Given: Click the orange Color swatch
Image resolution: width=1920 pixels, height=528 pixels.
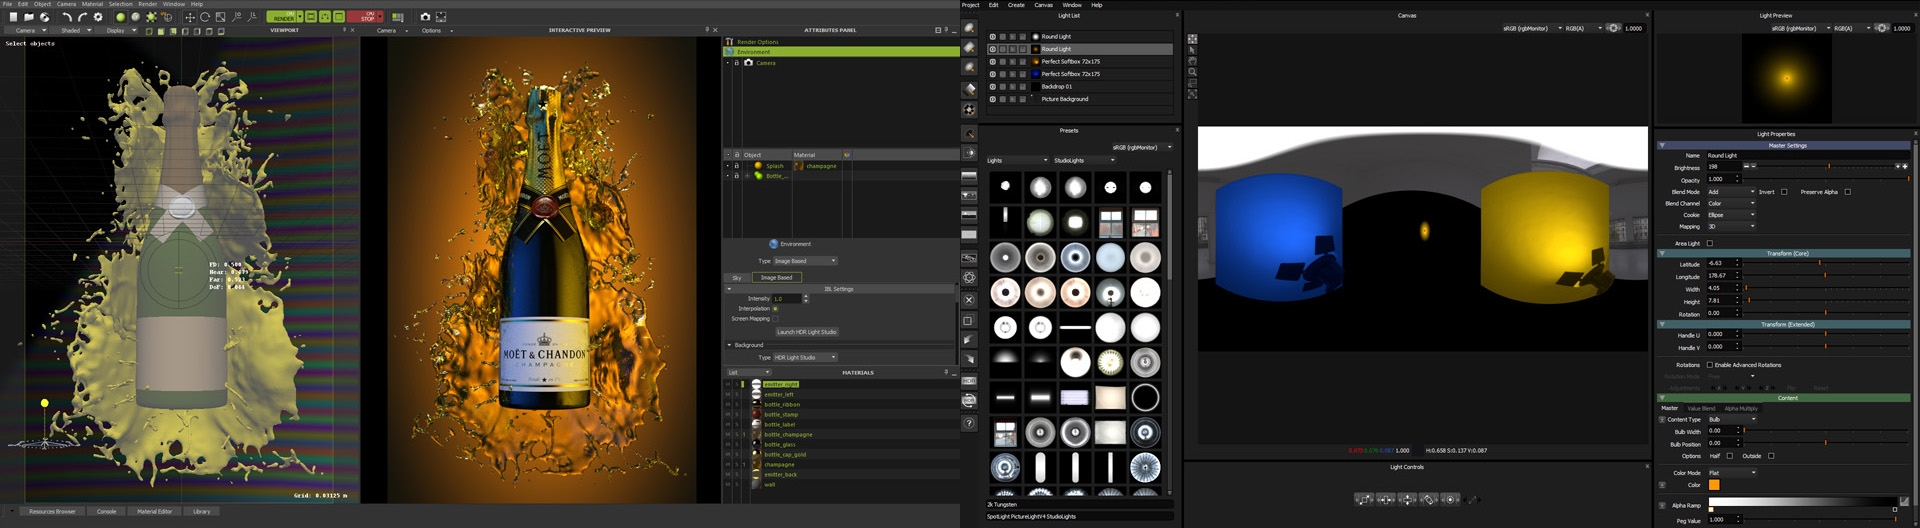Looking at the screenshot, I should tap(1714, 485).
